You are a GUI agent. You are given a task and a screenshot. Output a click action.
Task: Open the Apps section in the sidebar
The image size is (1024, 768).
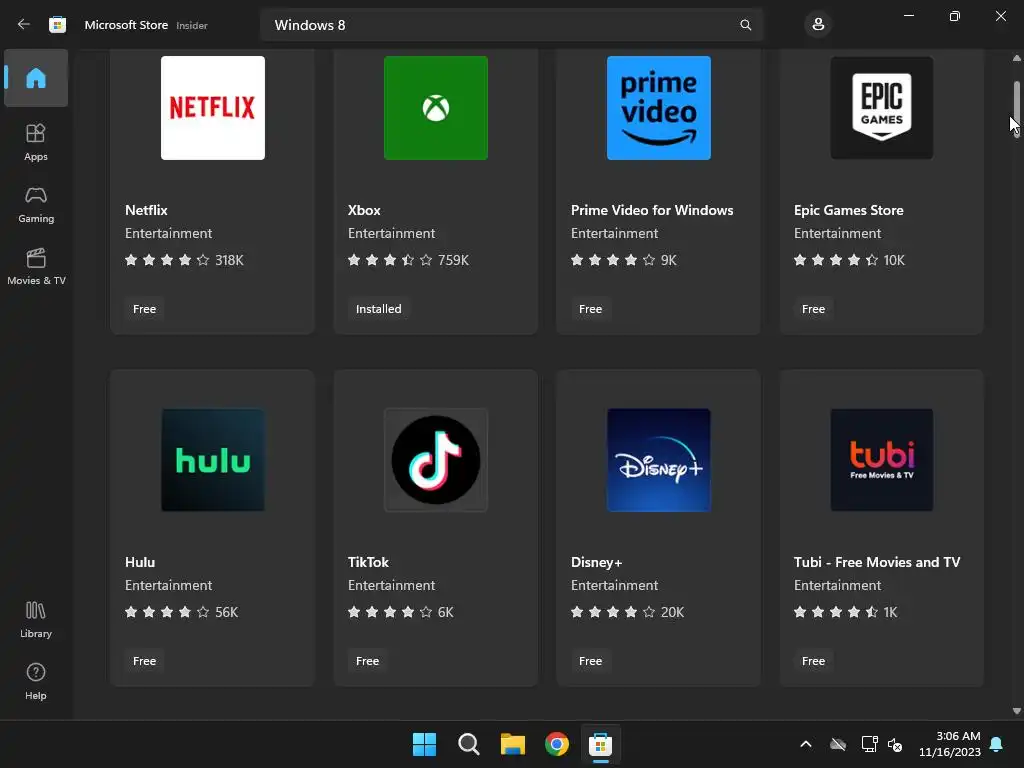(x=36, y=142)
